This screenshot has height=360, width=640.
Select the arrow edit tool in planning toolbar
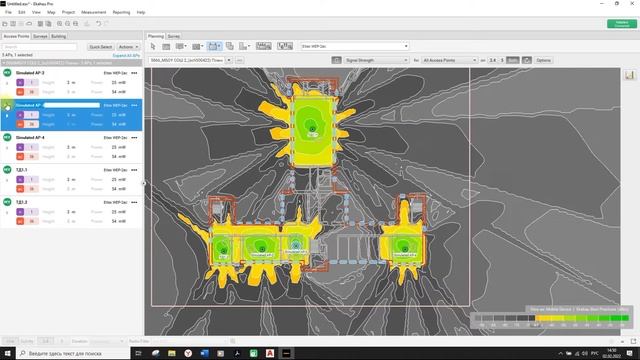(153, 46)
